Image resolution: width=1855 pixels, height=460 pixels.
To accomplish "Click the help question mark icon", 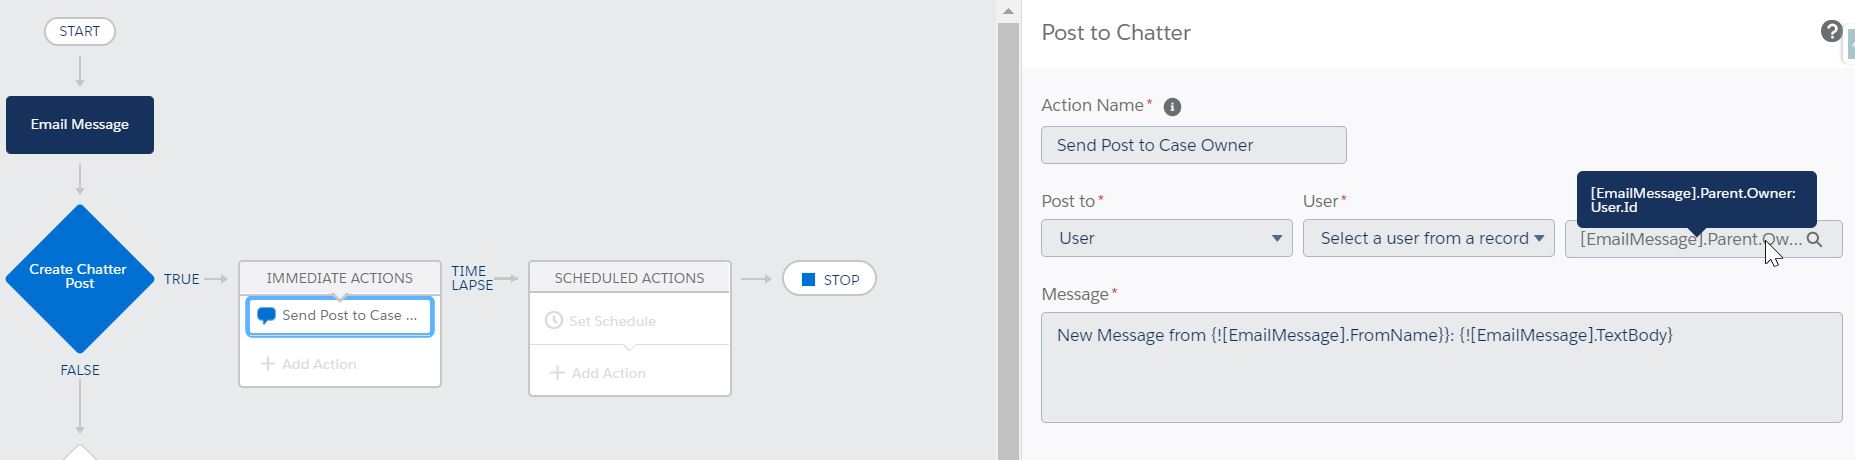I will click(x=1831, y=32).
